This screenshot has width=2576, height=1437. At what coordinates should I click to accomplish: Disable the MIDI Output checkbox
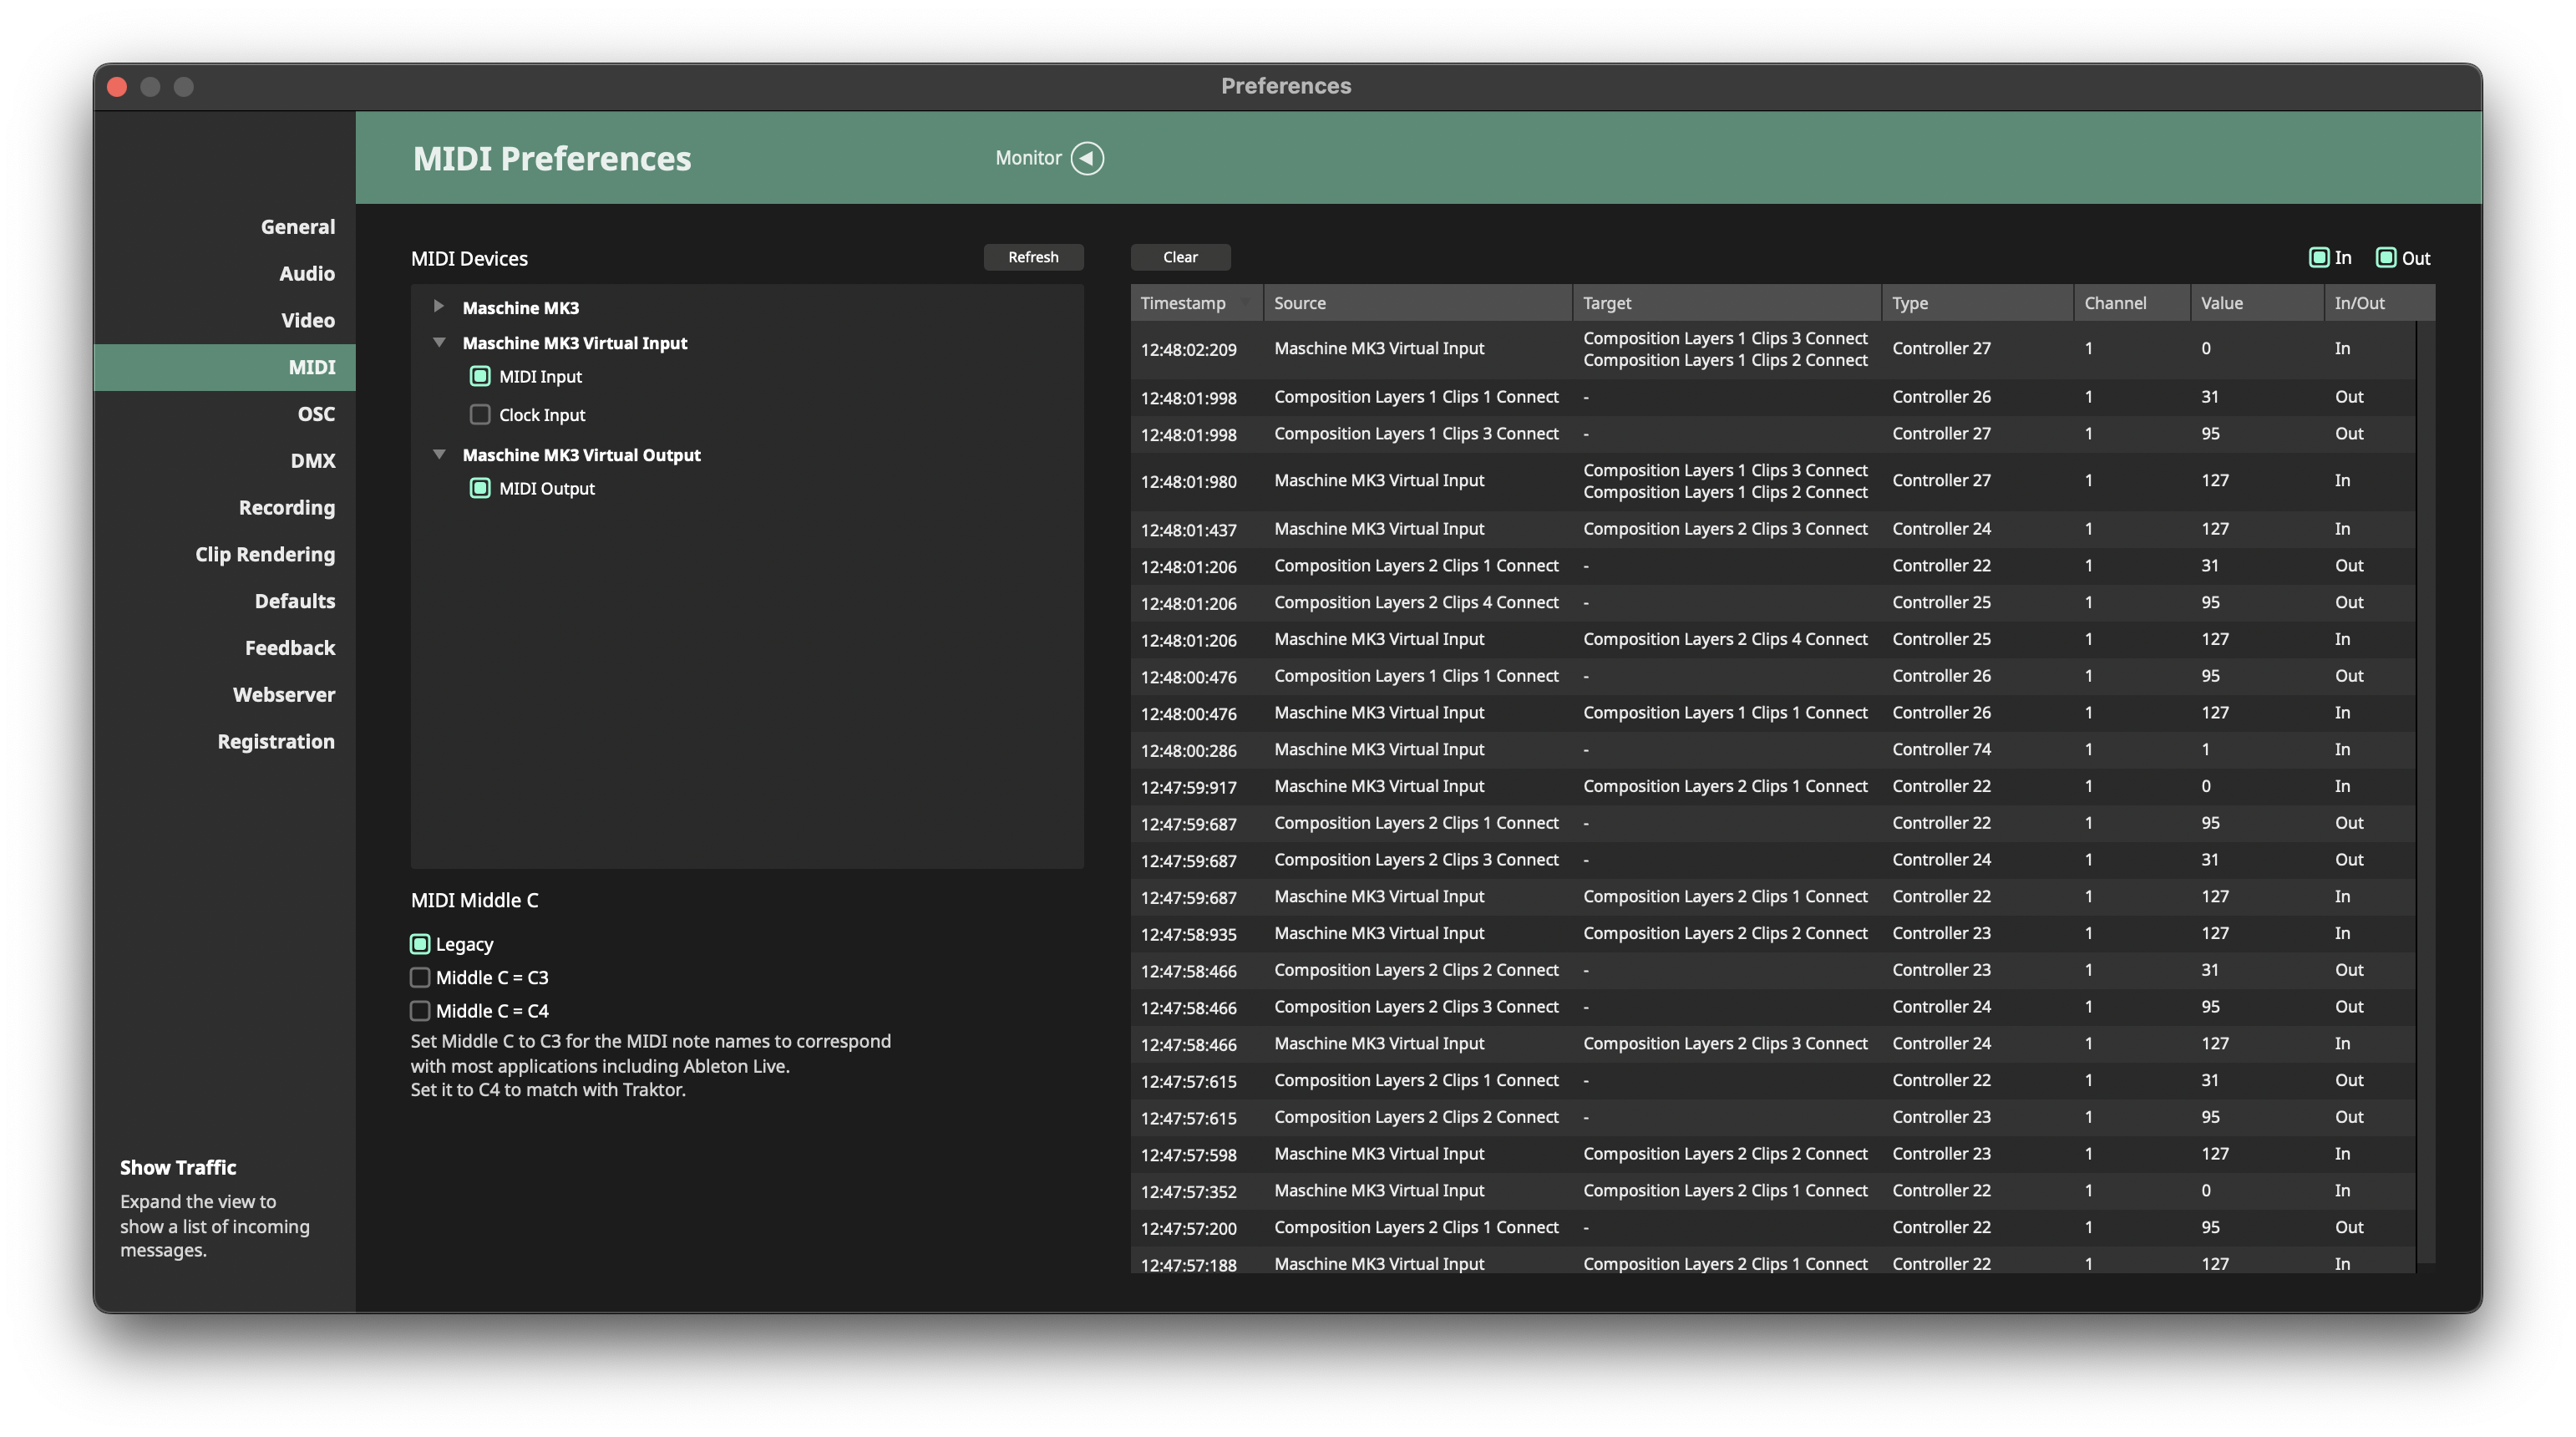480,488
